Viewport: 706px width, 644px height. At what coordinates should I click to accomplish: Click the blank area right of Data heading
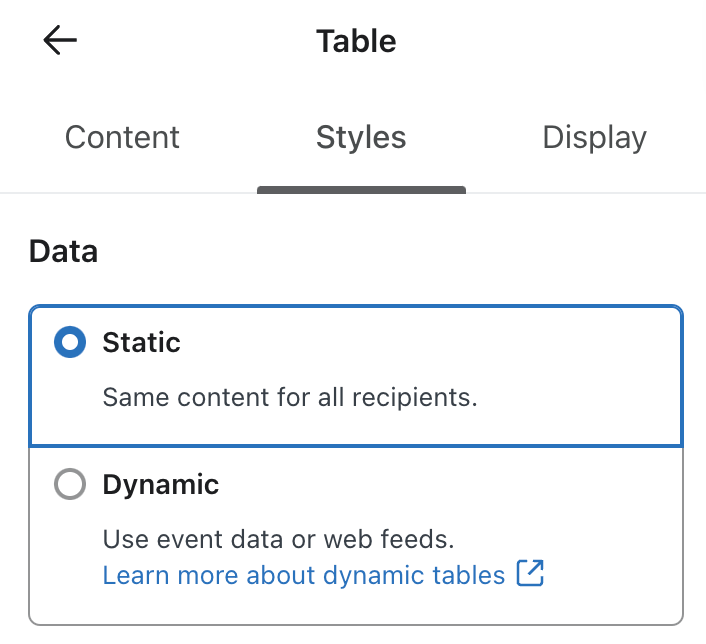[x=400, y=251]
